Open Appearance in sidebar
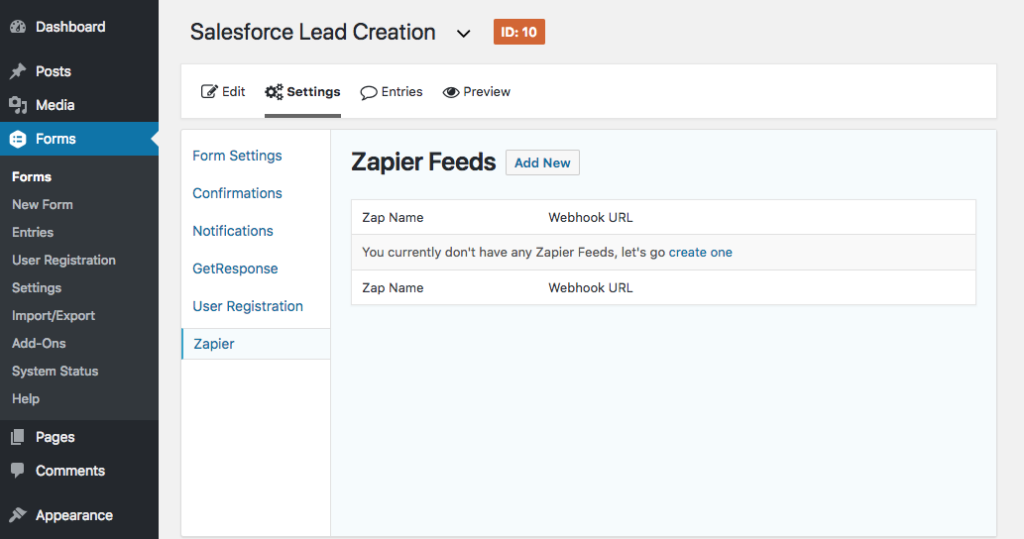The width and height of the screenshot is (1024, 539). tap(74, 515)
